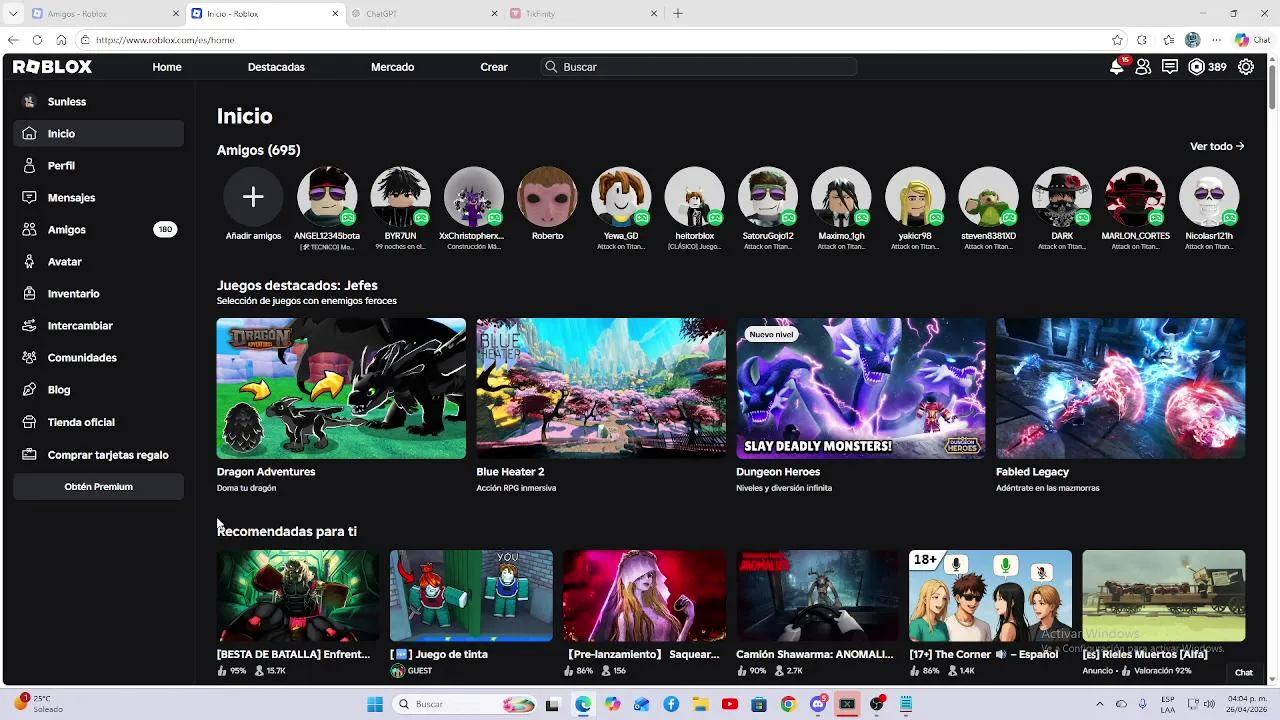Open friend DARK avatar
The image size is (1280, 720).
[x=1062, y=197]
